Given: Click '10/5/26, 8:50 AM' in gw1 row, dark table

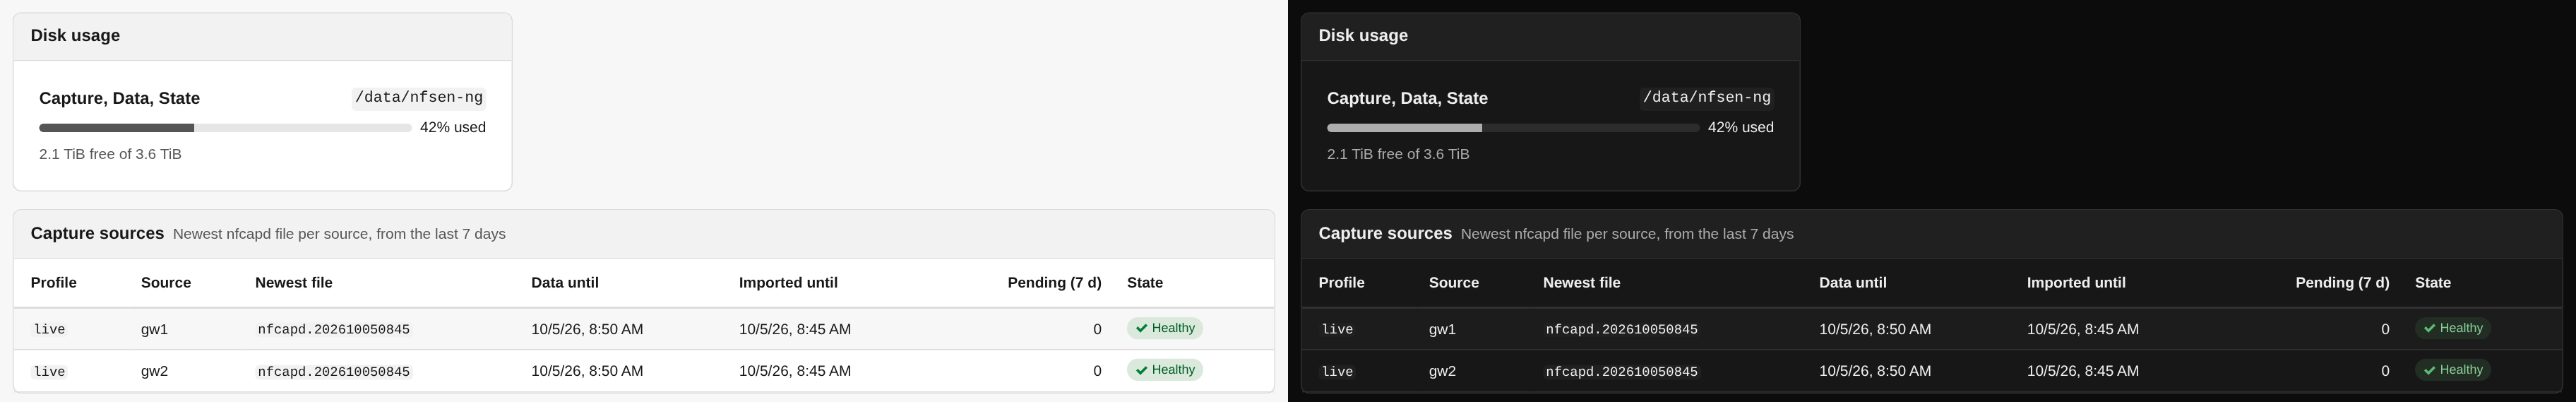Looking at the screenshot, I should click(x=1875, y=329).
